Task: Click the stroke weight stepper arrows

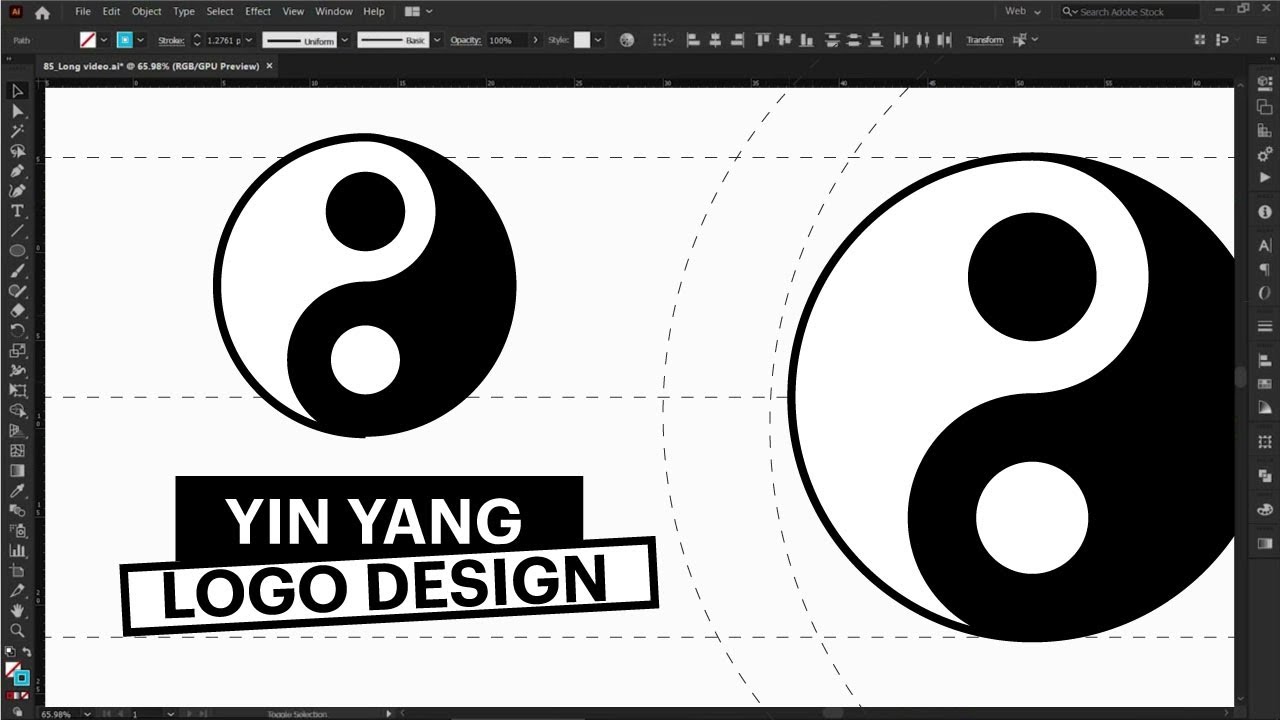Action: point(197,40)
